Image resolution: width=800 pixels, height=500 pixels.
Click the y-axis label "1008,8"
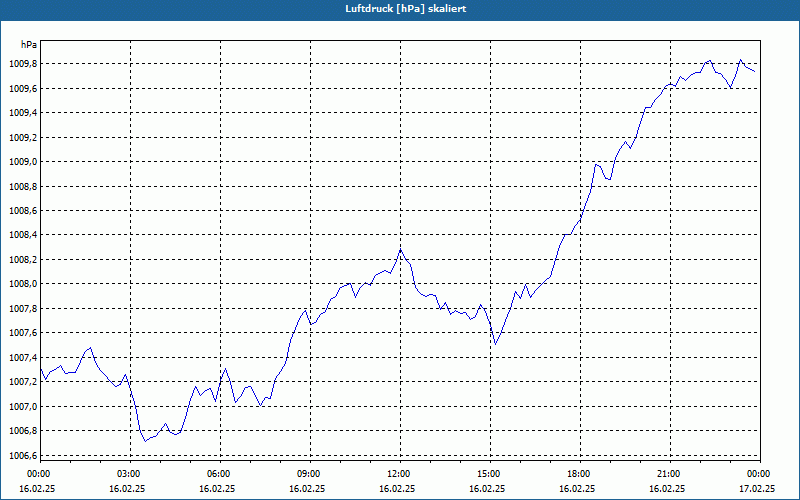(x=23, y=187)
